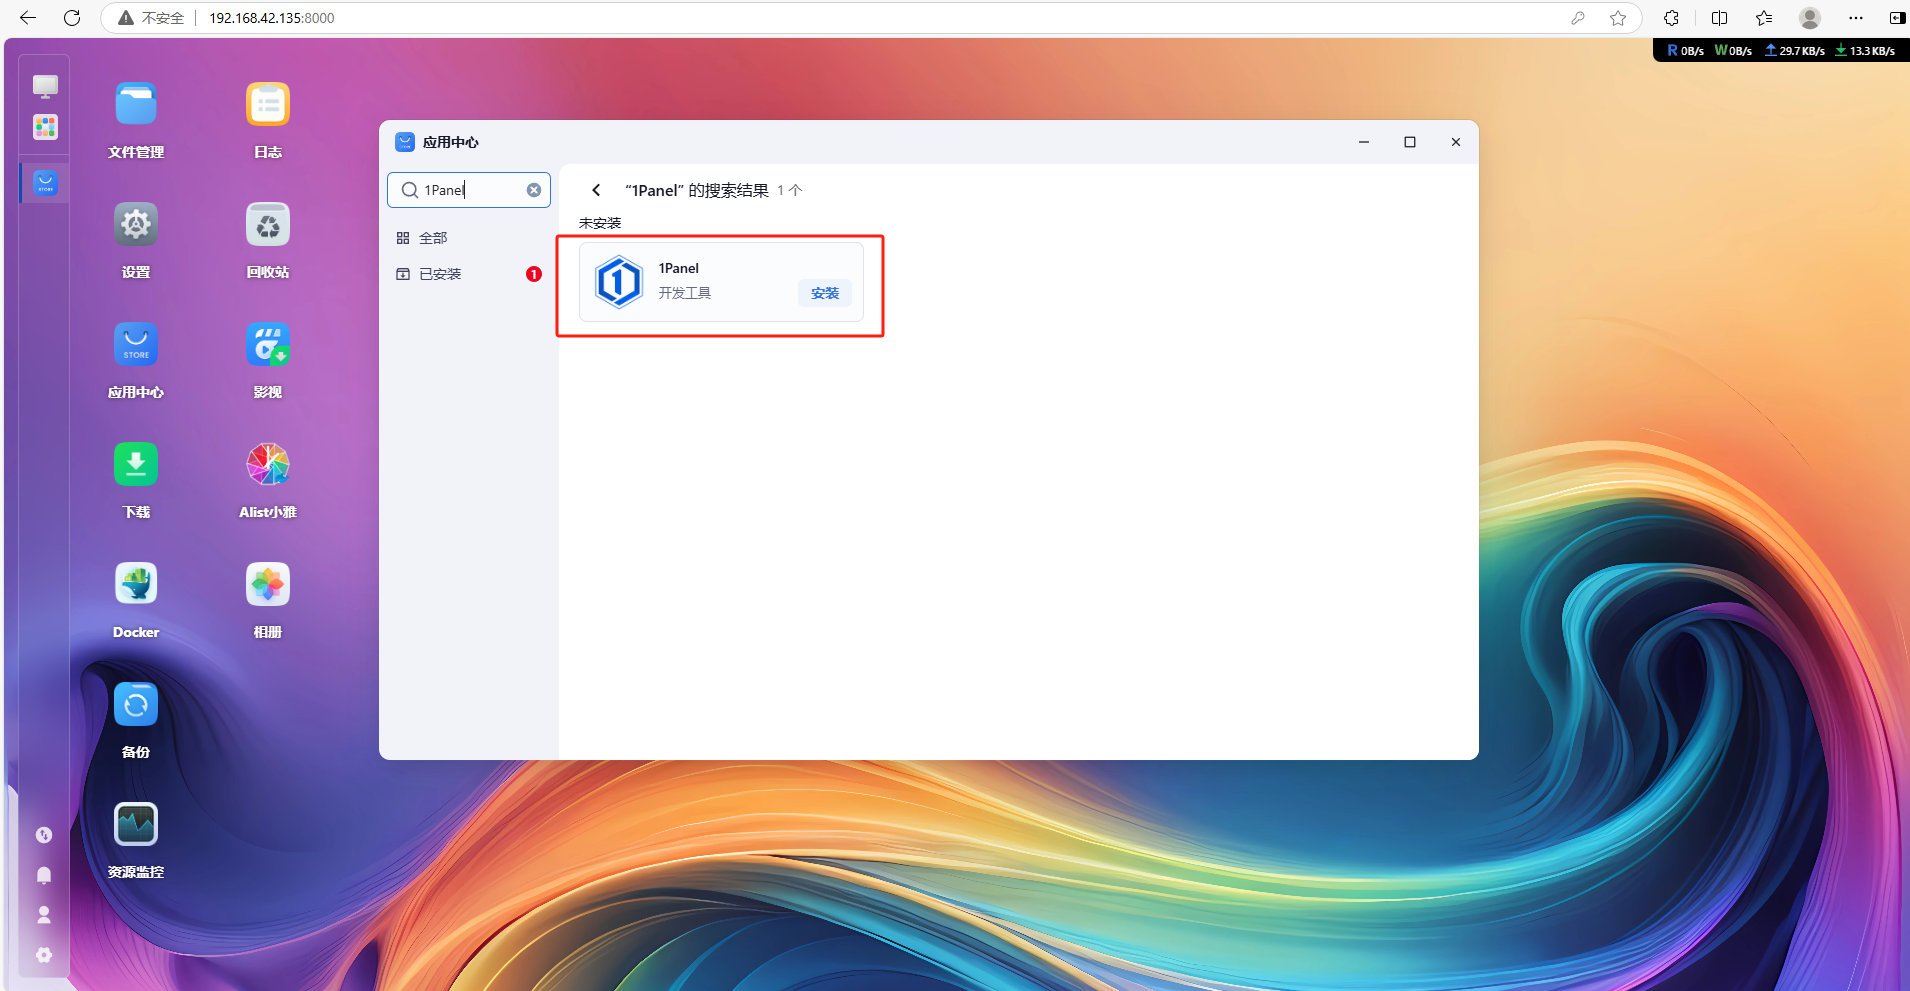
Task: Open user profile icon in sidebar
Action: coord(44,915)
